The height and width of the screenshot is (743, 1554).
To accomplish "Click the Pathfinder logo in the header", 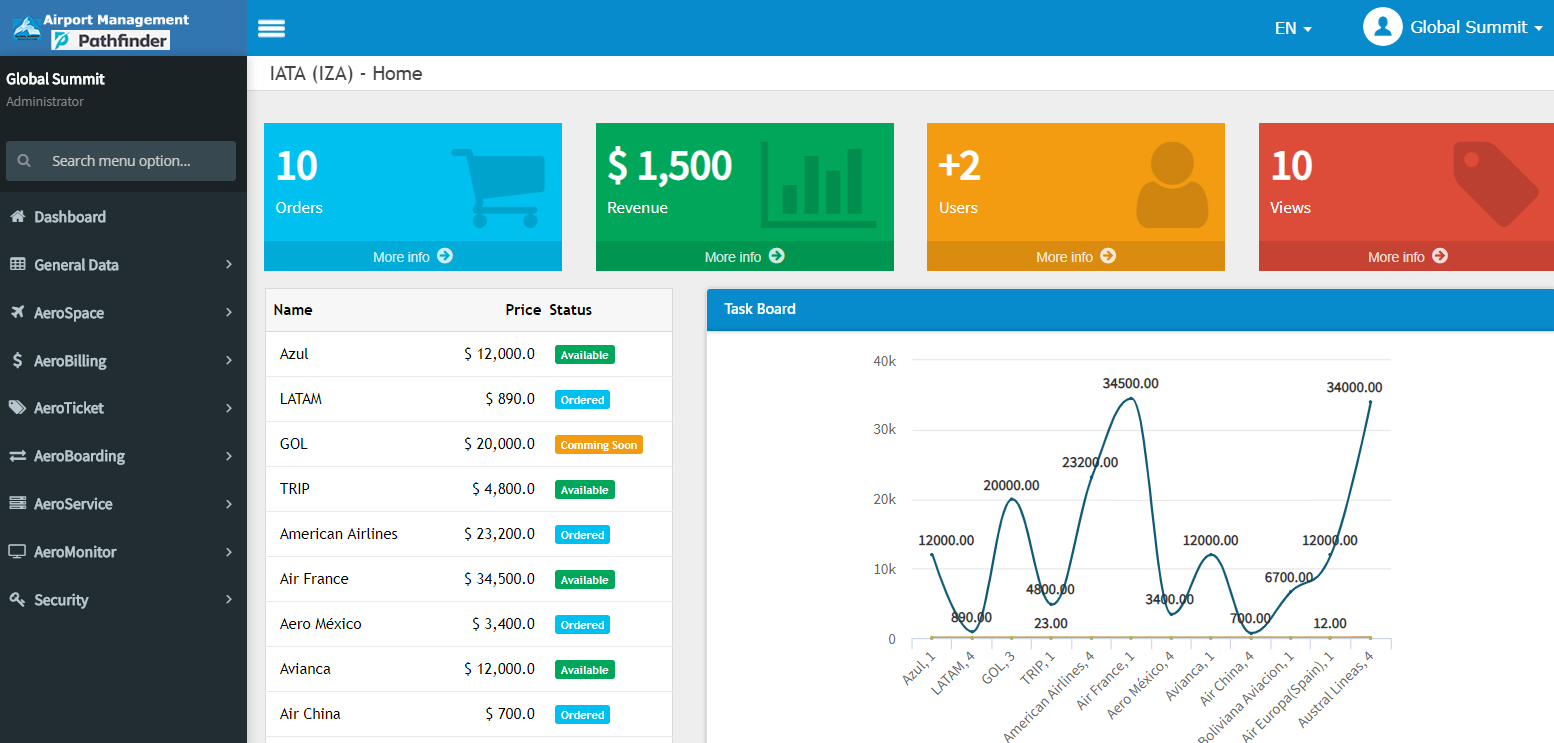I will click(x=111, y=40).
